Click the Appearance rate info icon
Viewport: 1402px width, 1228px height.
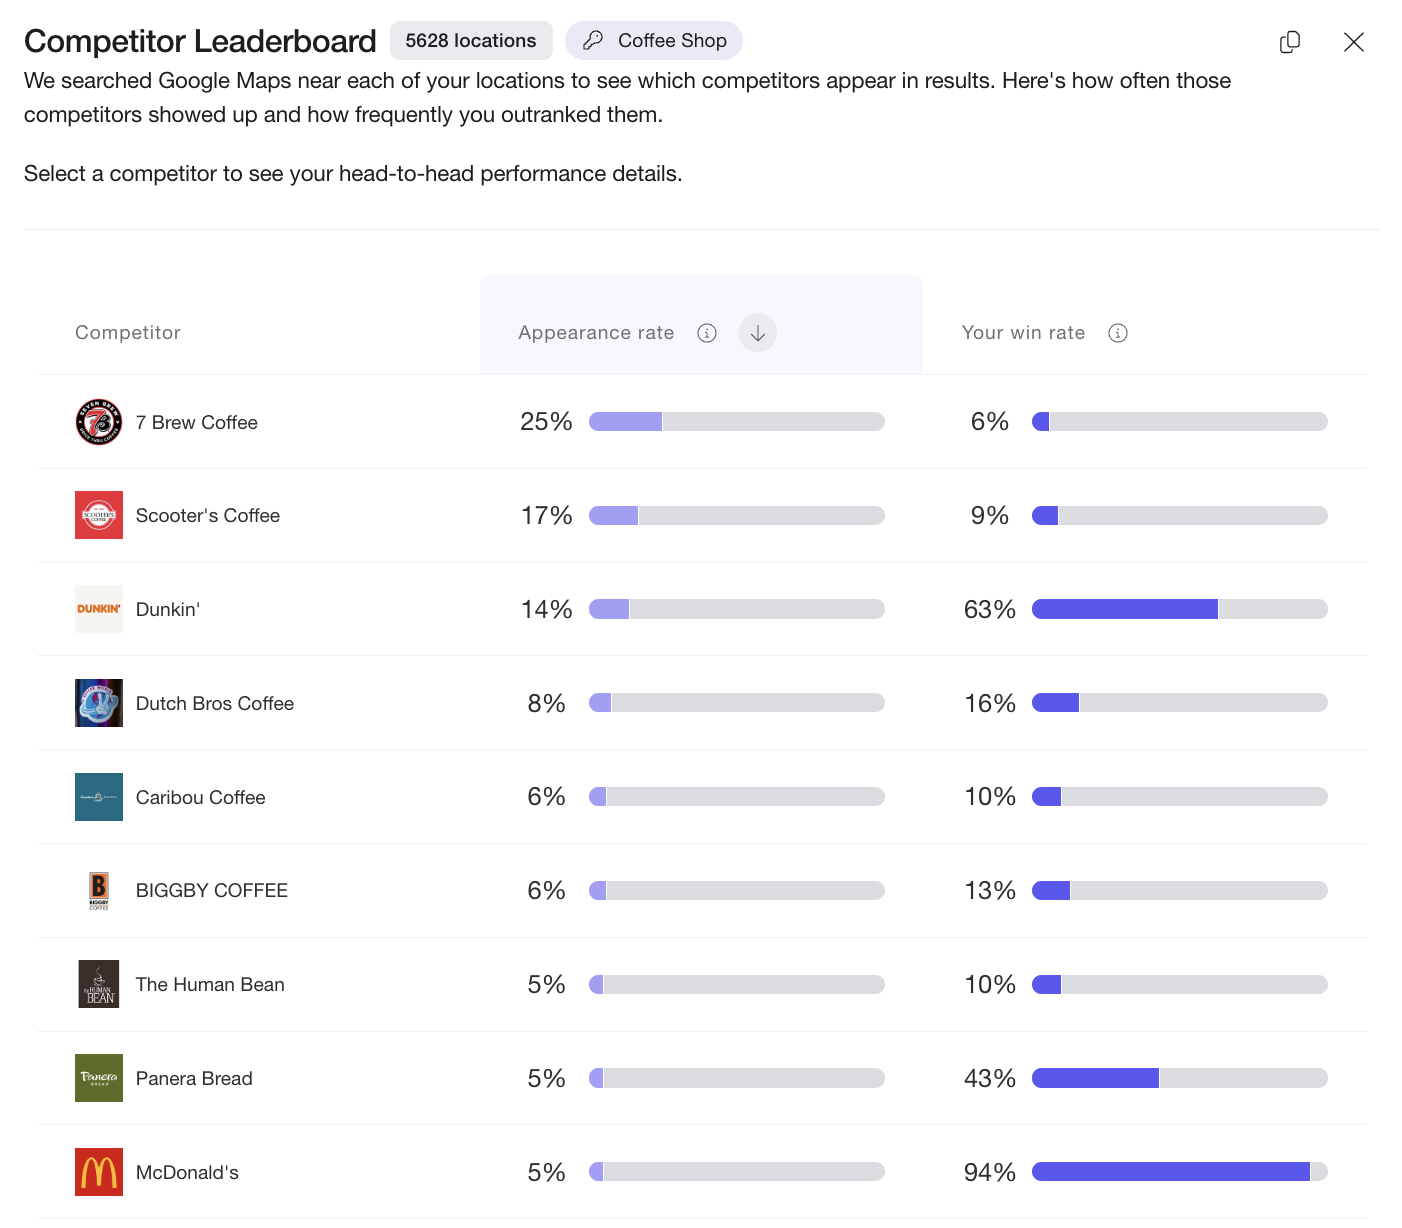[x=707, y=333]
